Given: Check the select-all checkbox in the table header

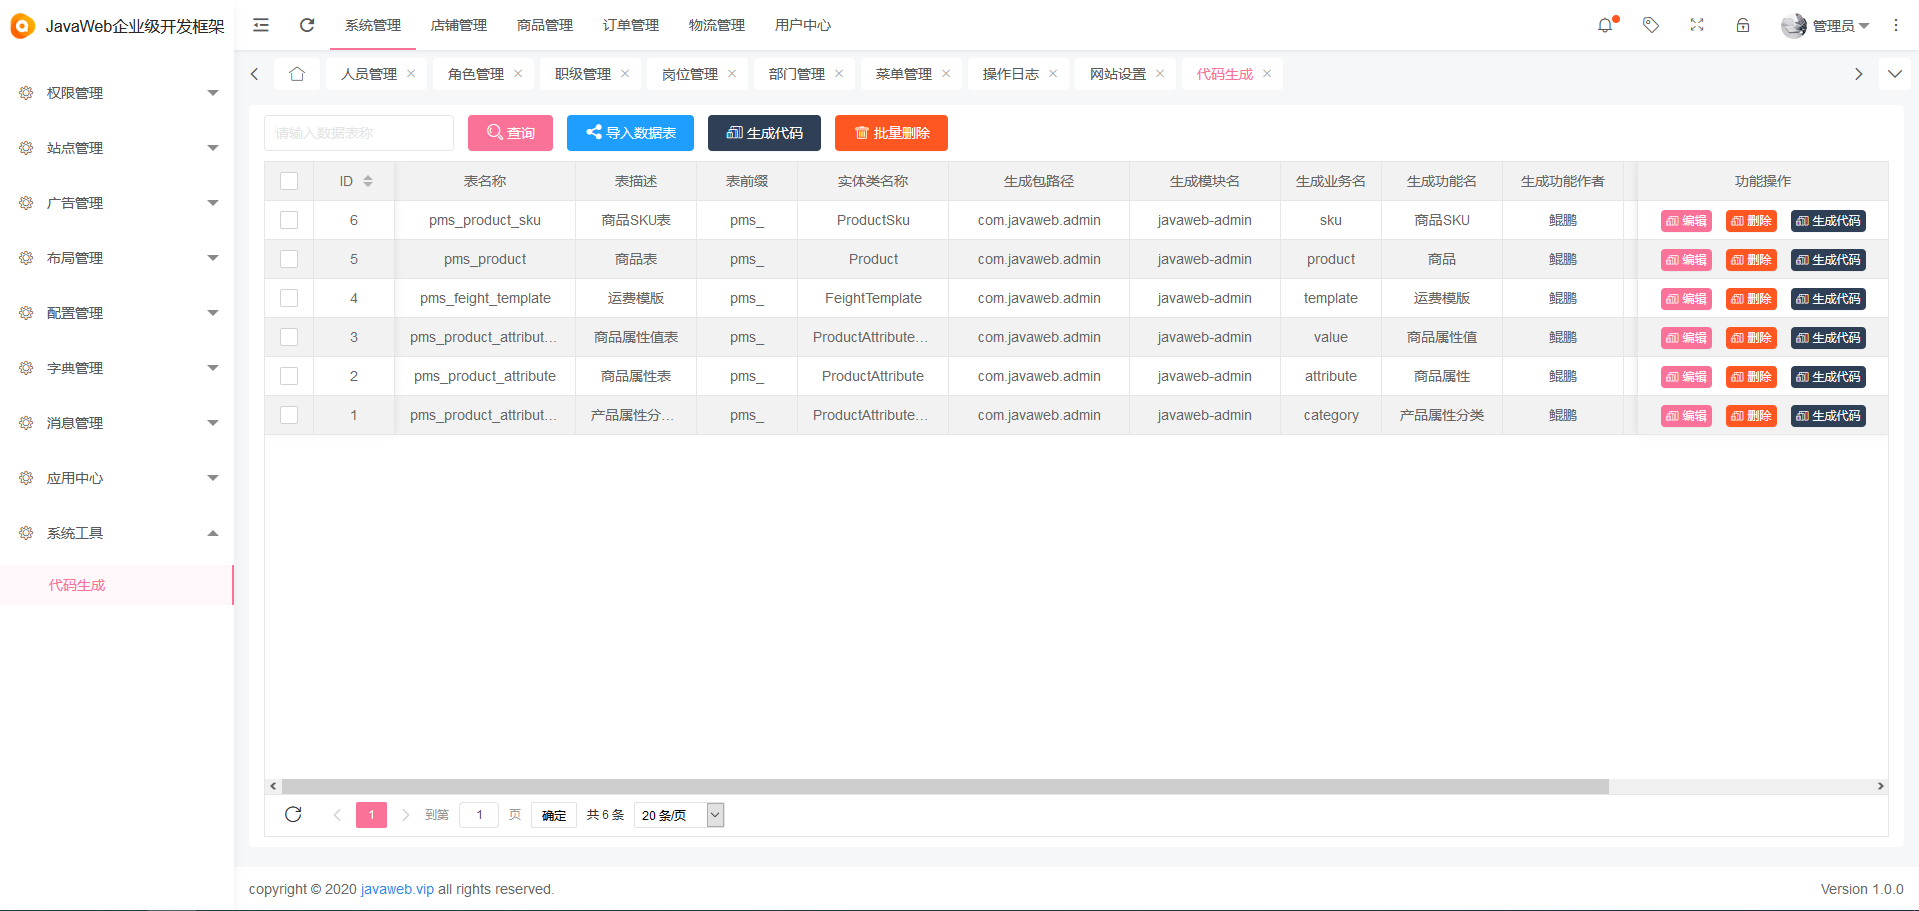Looking at the screenshot, I should click(289, 181).
